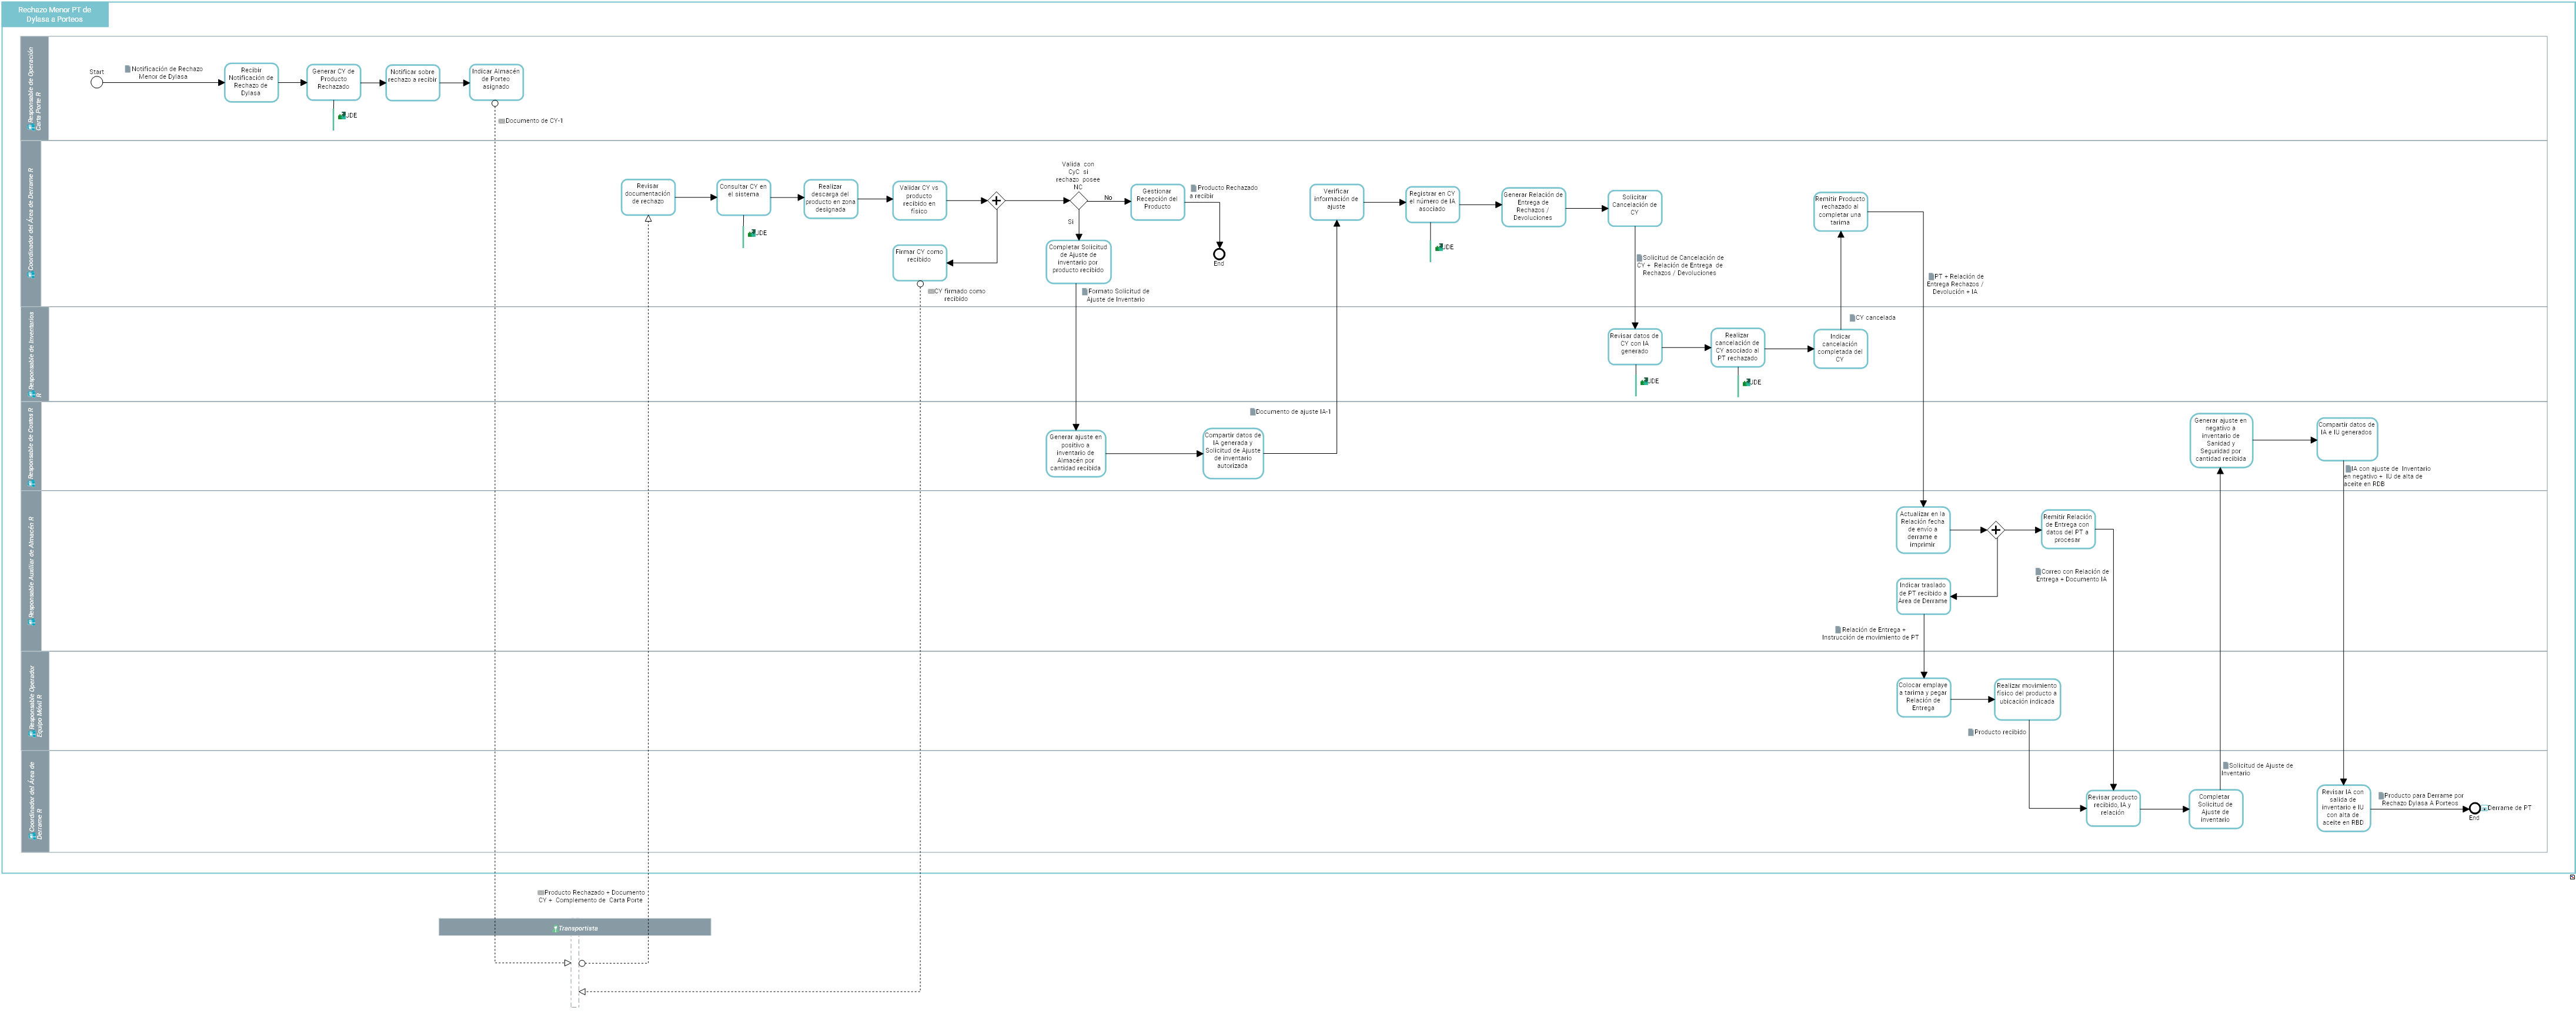Image resolution: width=2576 pixels, height=1014 pixels.
Task: Select task Notificar sobre rechazo a recibir
Action: pos(413,82)
